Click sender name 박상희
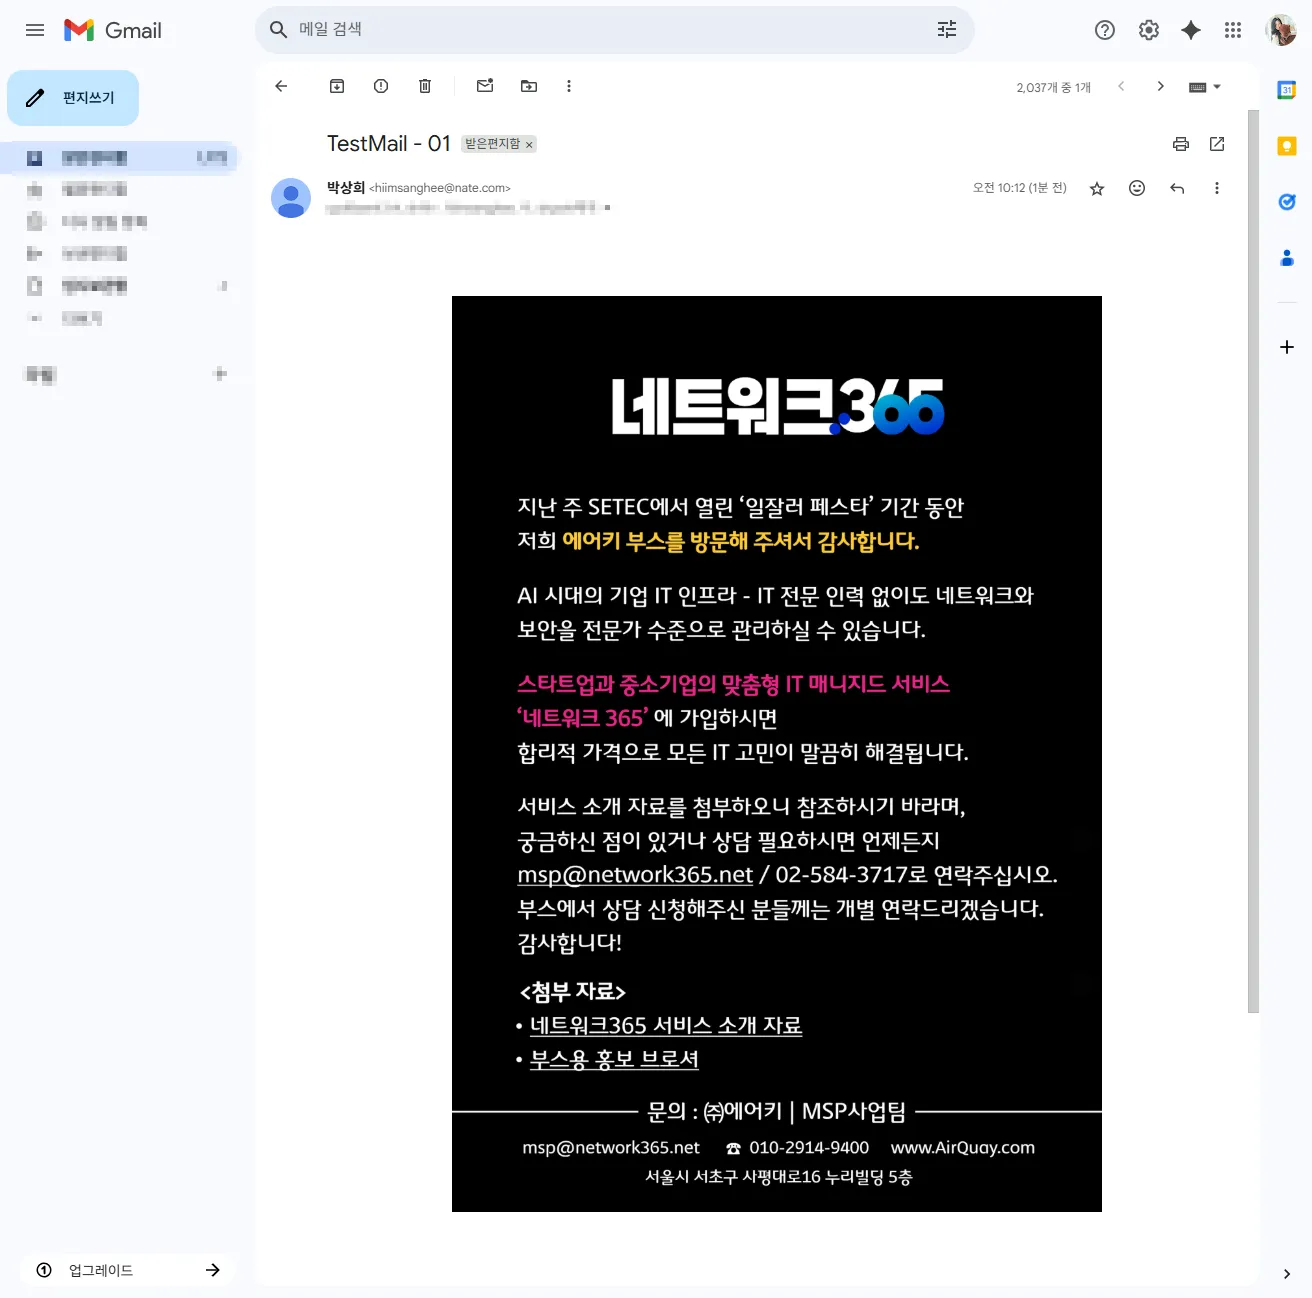This screenshot has height=1298, width=1312. (346, 187)
